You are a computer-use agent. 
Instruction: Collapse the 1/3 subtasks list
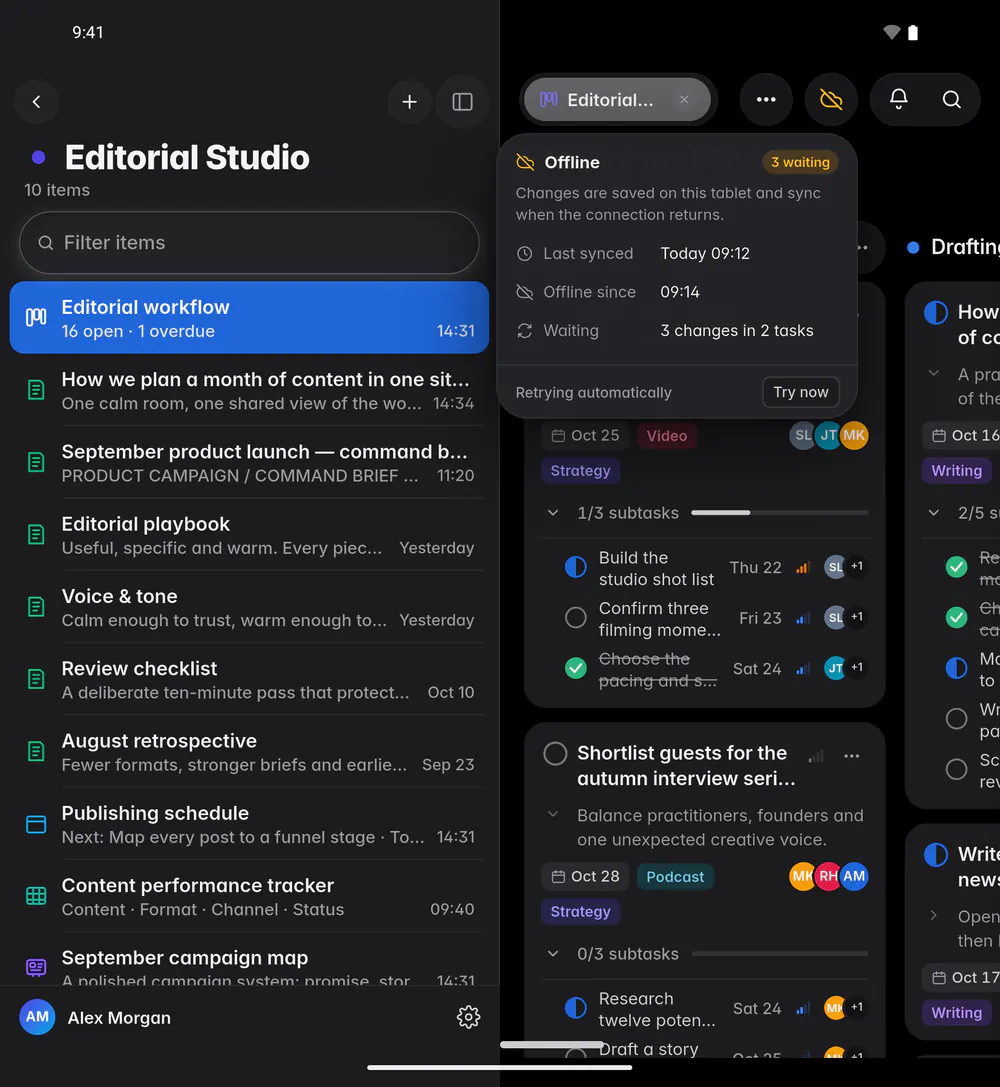(553, 513)
